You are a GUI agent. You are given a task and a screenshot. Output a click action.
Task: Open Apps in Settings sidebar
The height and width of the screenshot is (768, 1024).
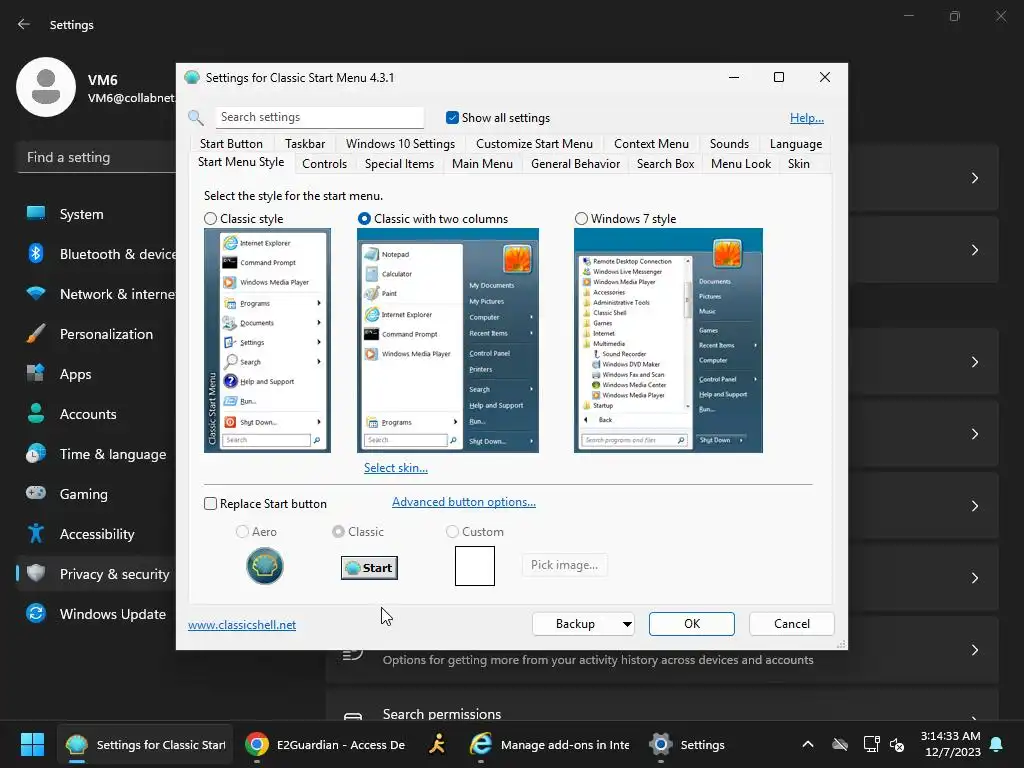(97, 374)
